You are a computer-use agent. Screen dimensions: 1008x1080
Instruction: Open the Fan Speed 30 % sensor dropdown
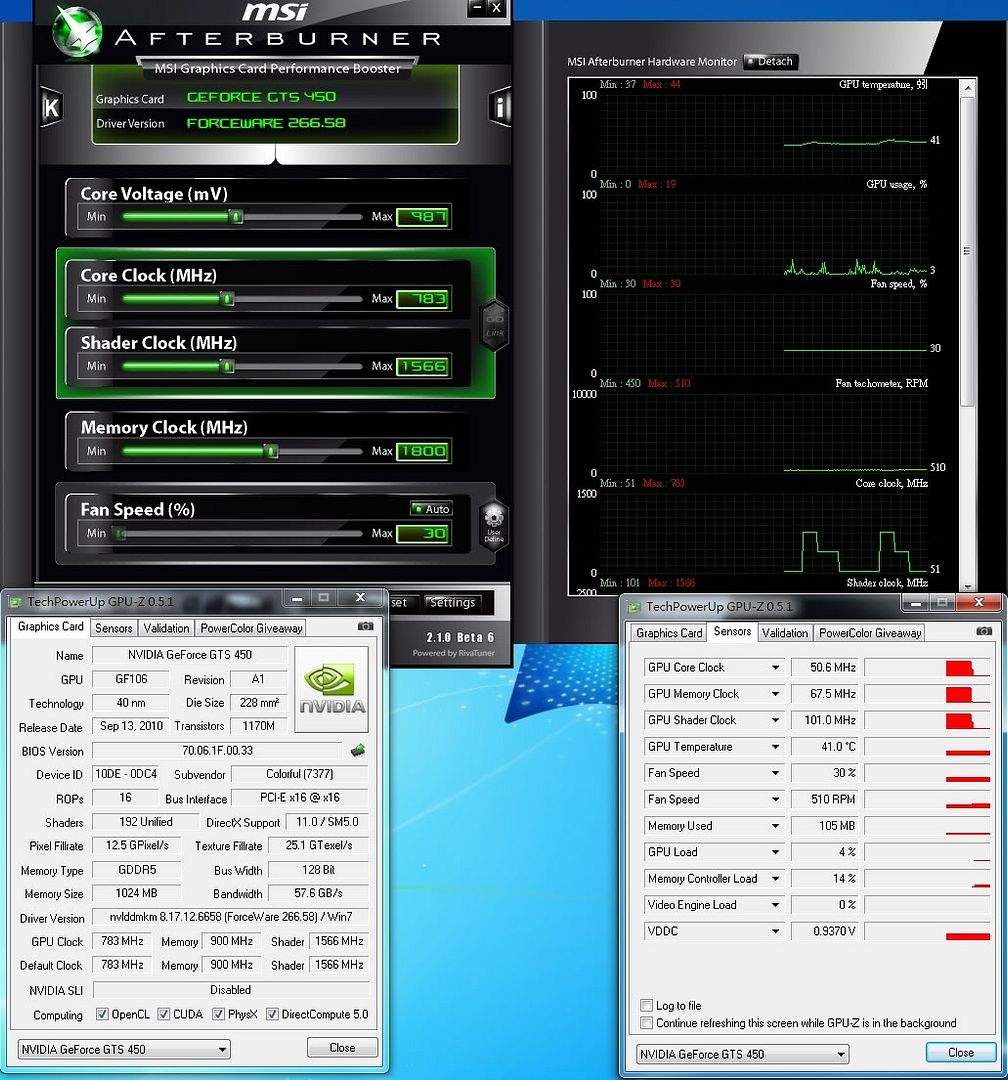(775, 773)
